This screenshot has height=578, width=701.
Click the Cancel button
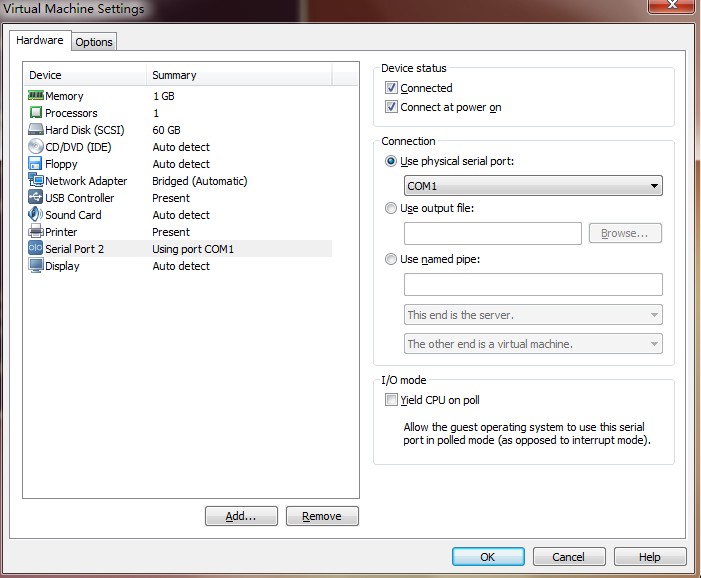(569, 557)
